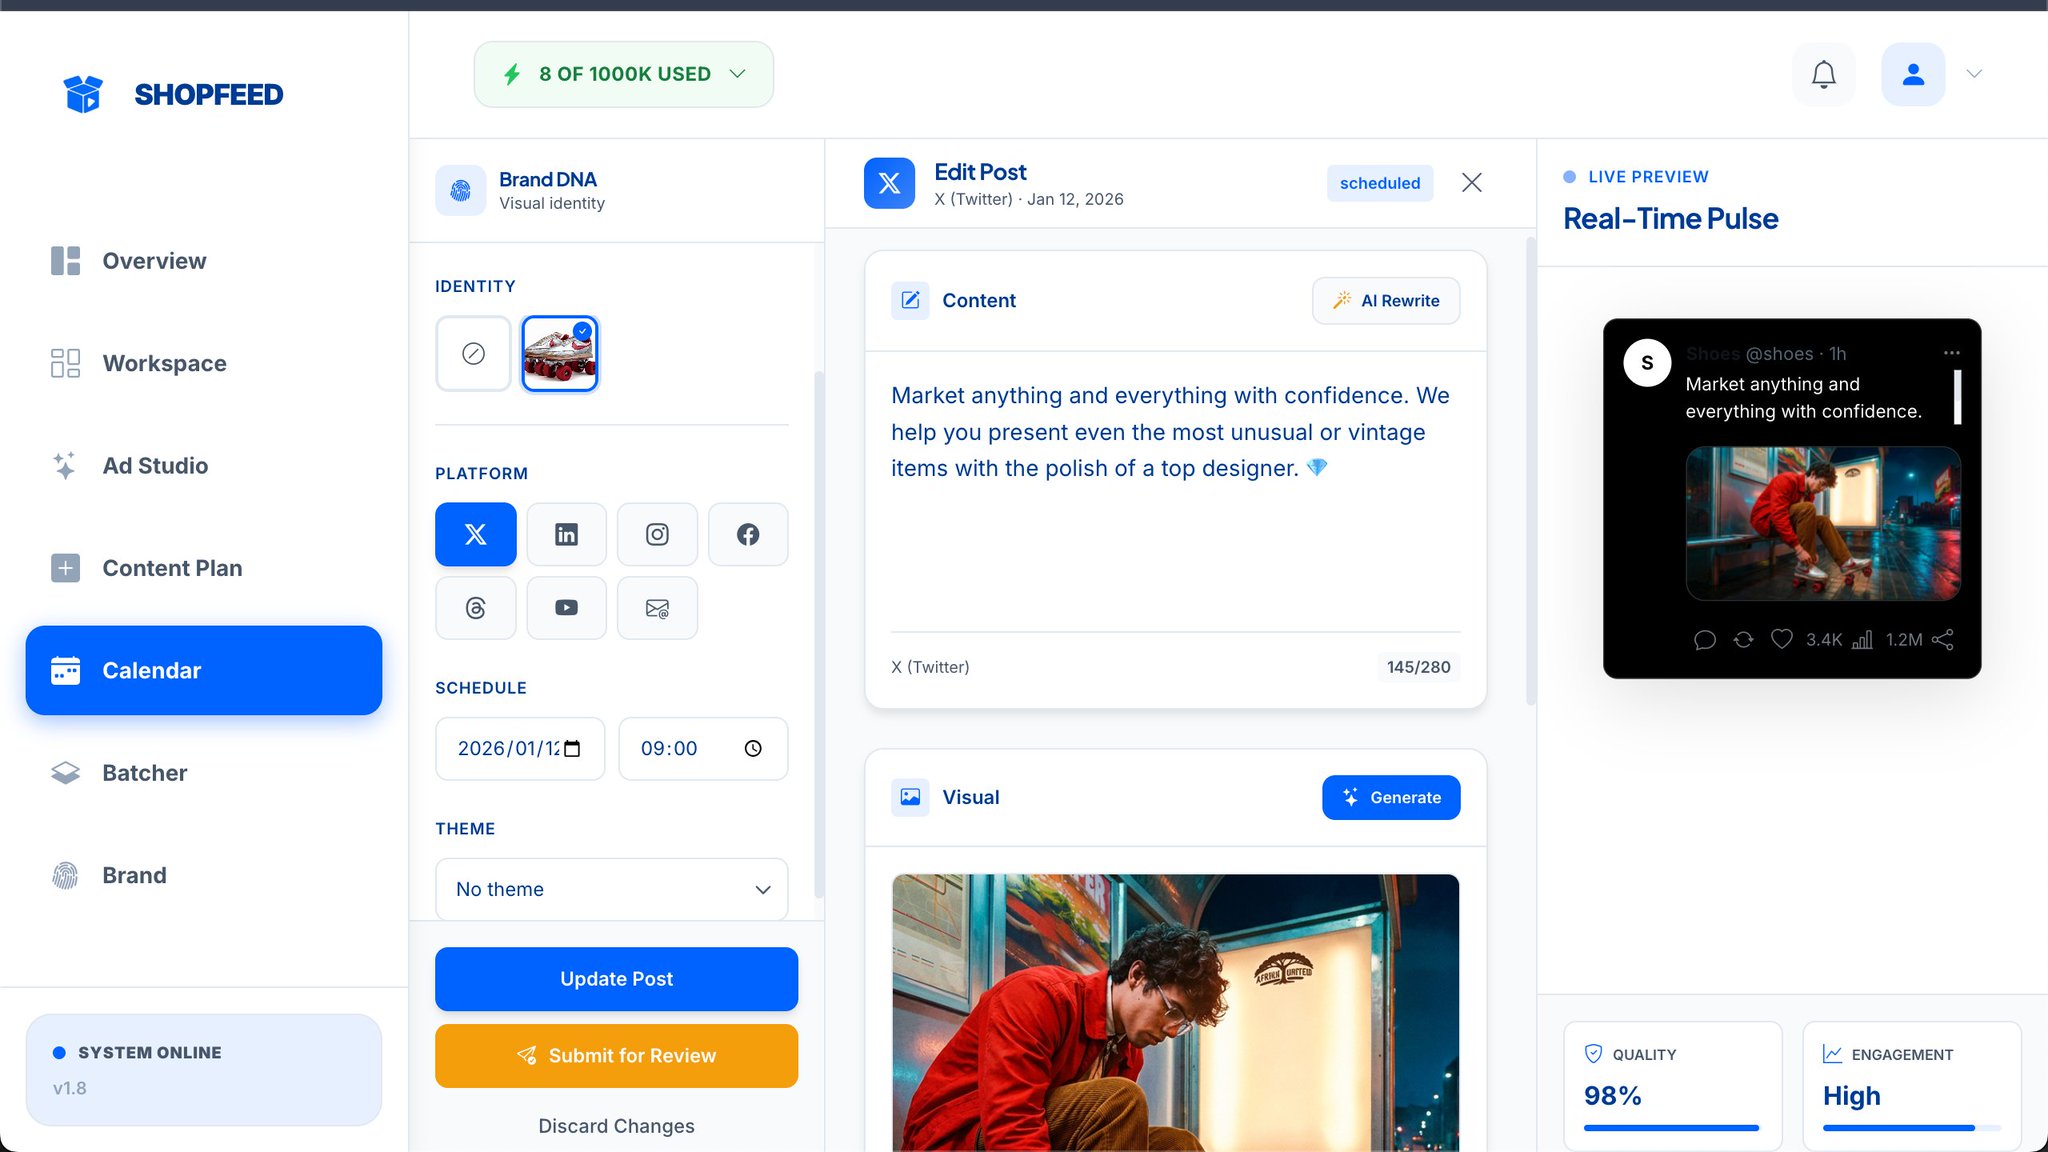The height and width of the screenshot is (1152, 2048).
Task: Run AI Rewrite on the post content
Action: [1386, 300]
